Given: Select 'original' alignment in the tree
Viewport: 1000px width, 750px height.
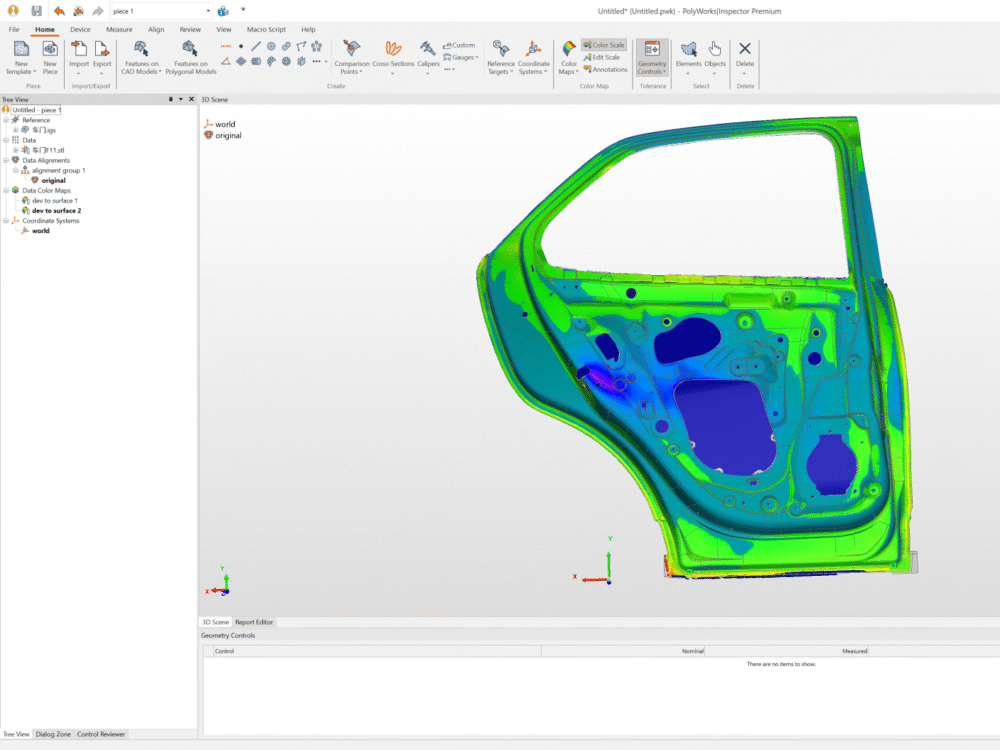Looking at the screenshot, I should pos(54,180).
